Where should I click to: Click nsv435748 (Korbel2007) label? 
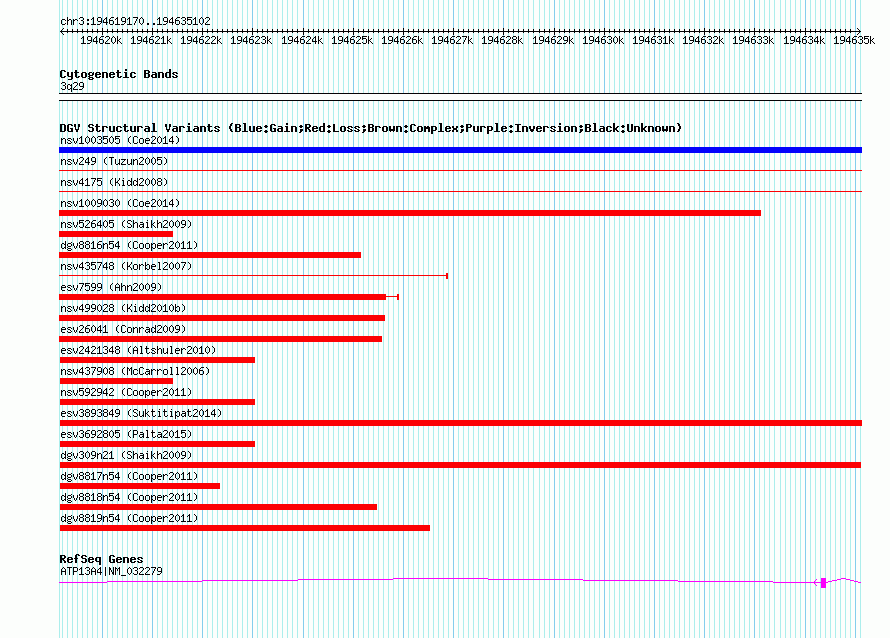[x=126, y=266]
